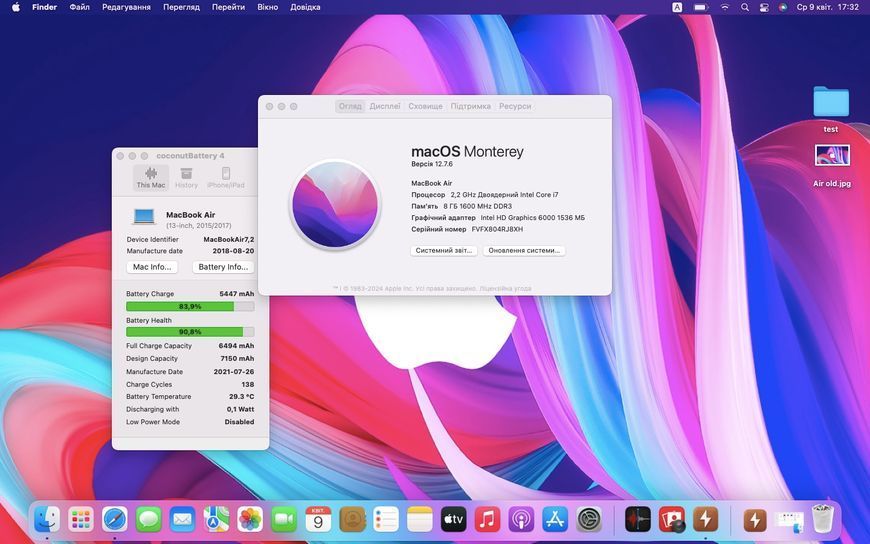Open the Редагування menu
870x544 pixels.
[126, 7]
